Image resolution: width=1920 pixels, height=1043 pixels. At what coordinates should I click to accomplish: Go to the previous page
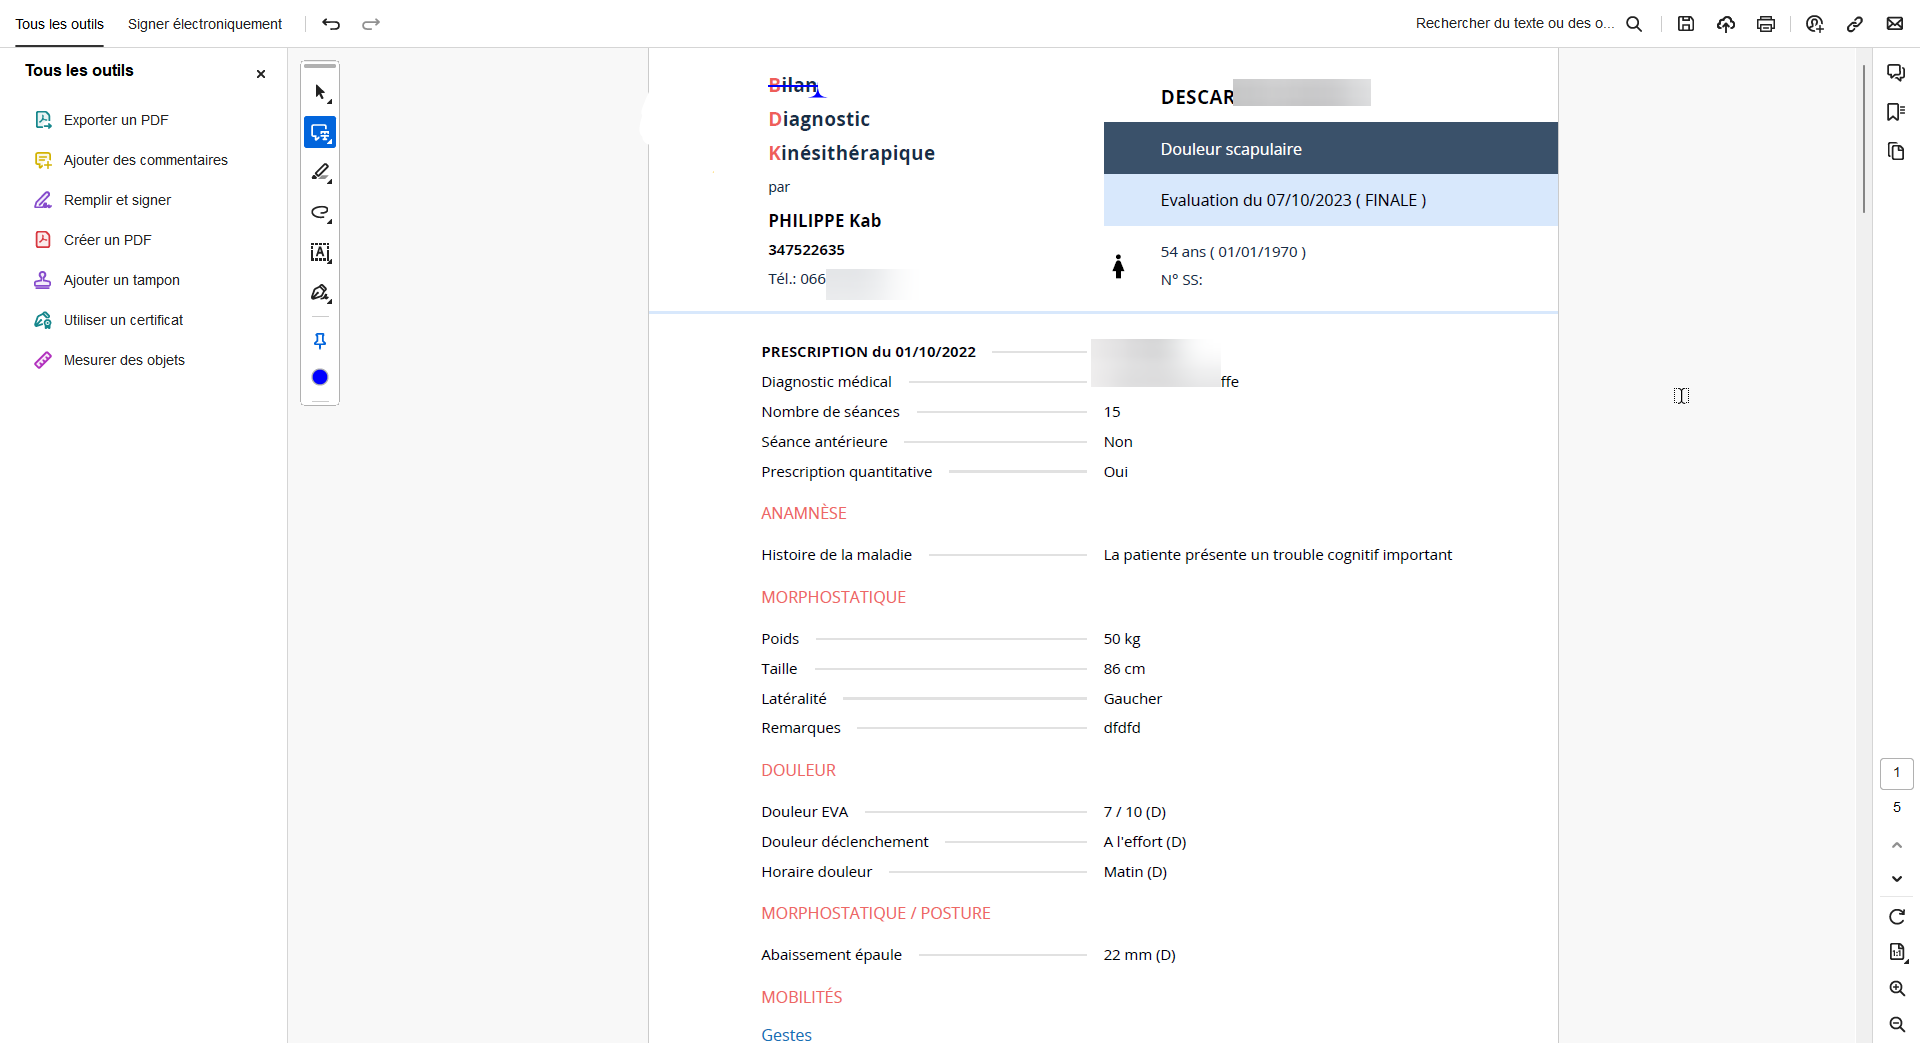[x=1897, y=846]
